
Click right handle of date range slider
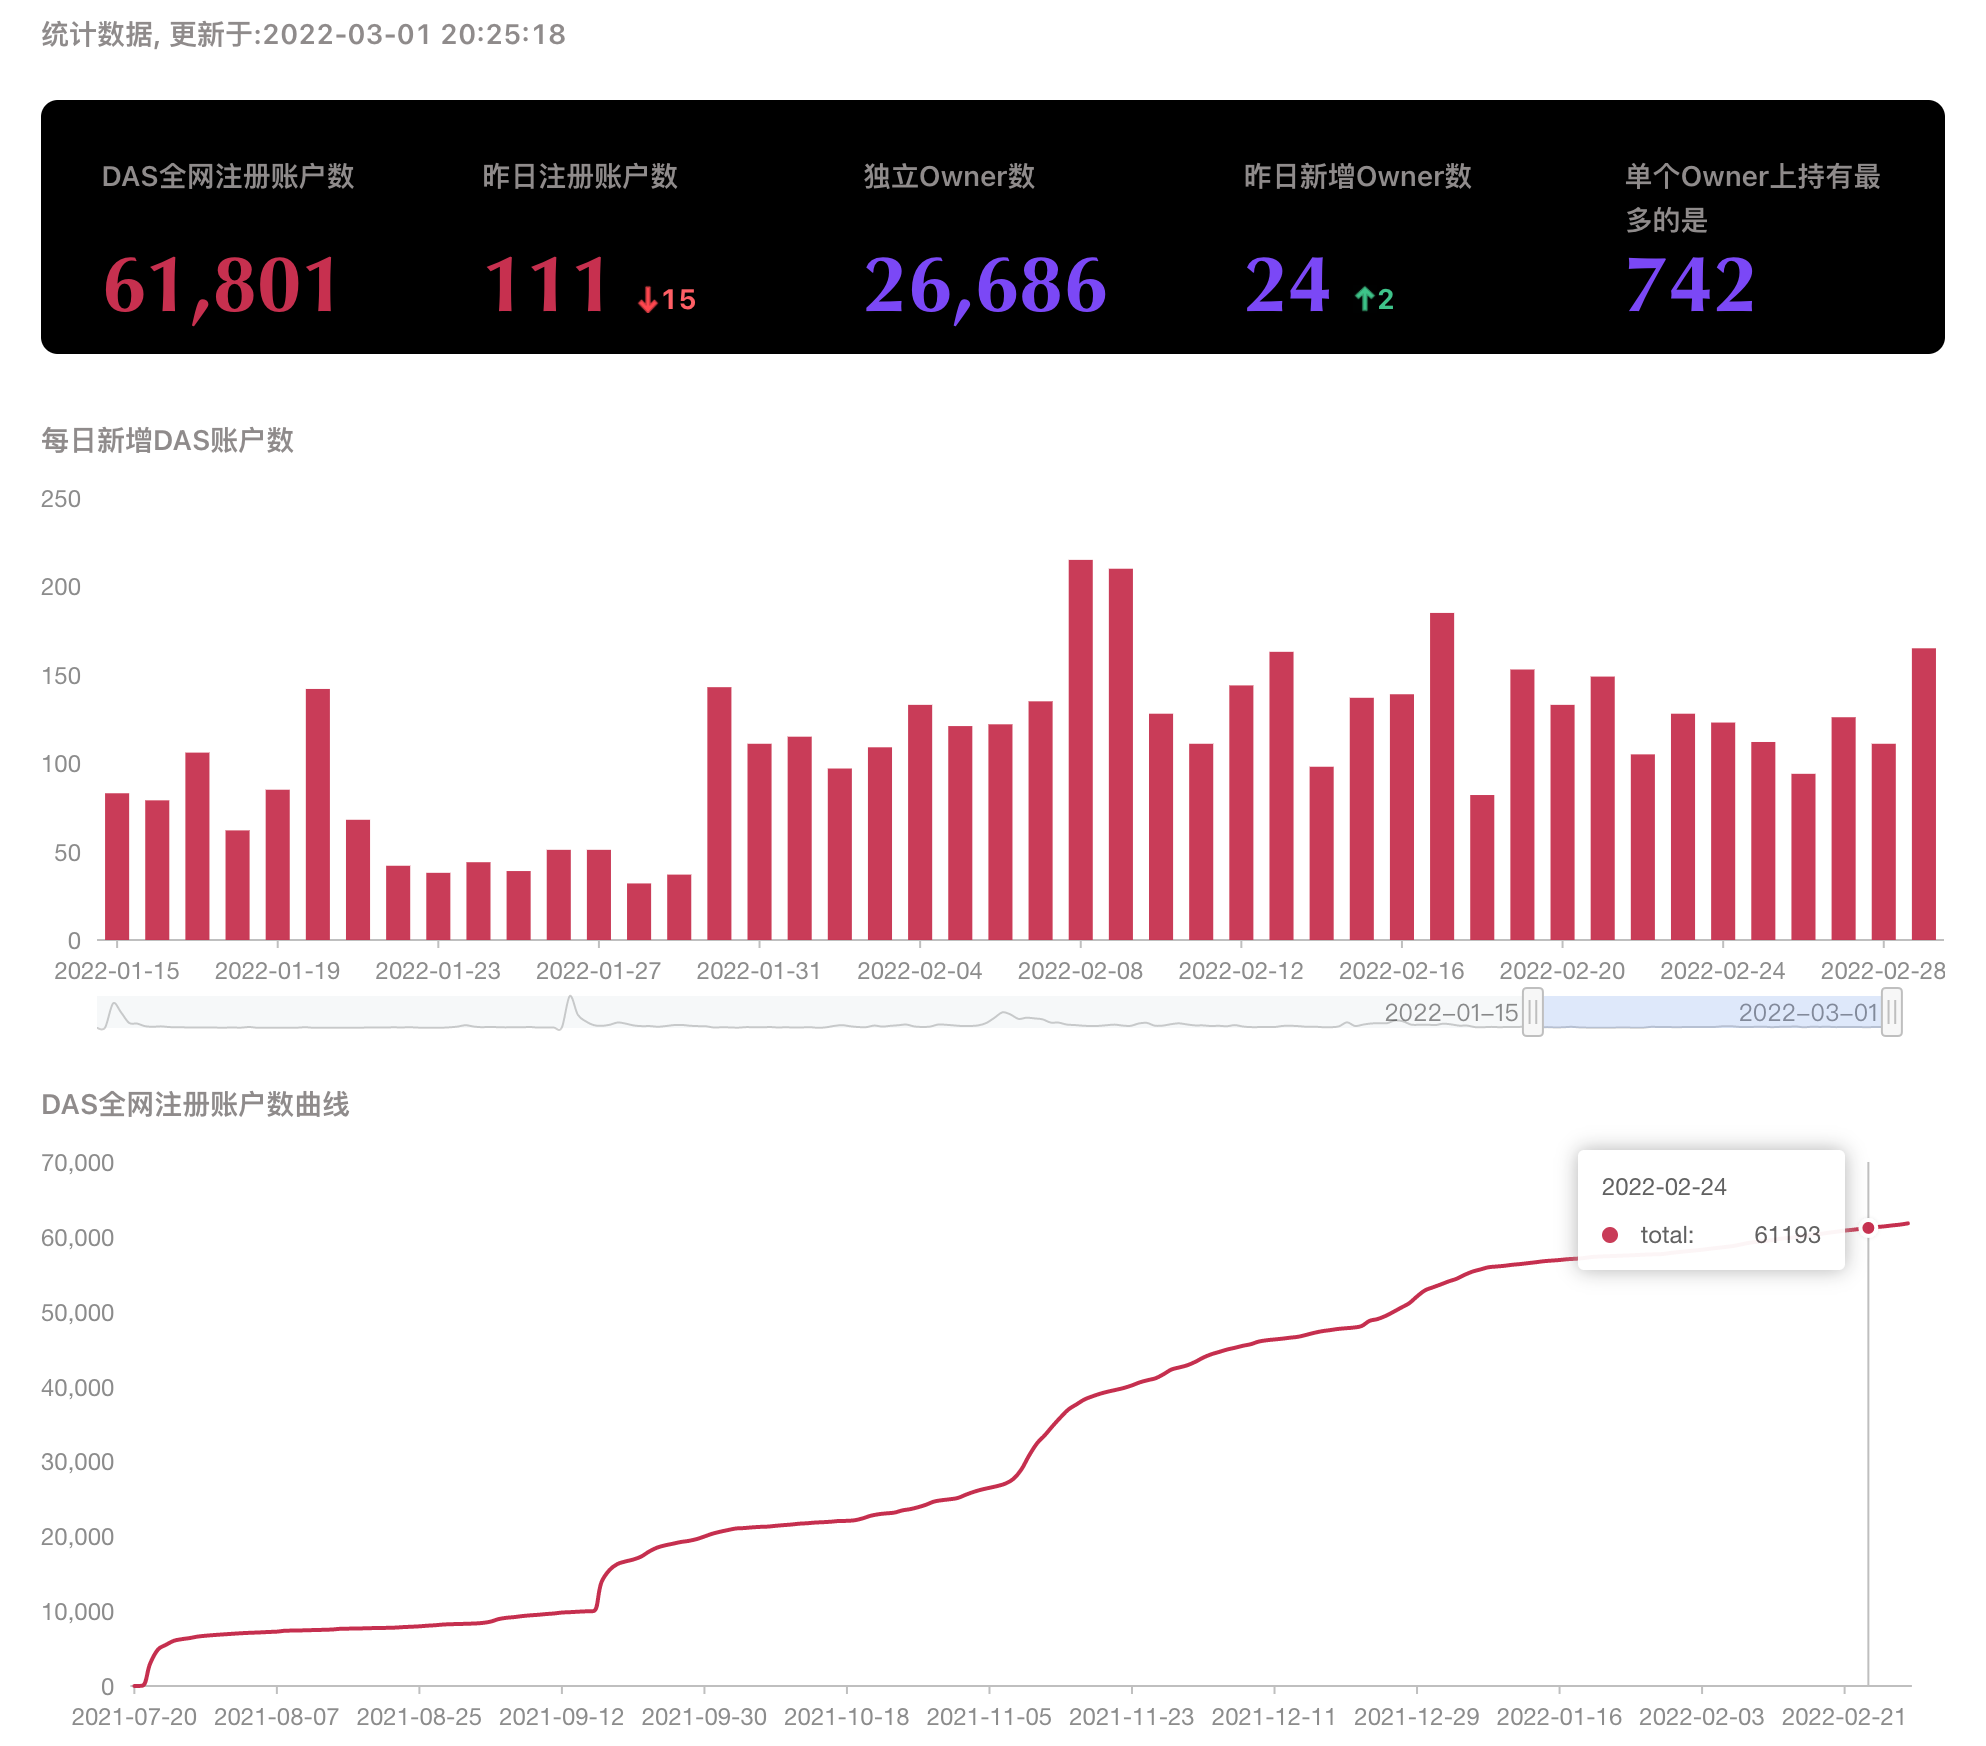coord(1891,1012)
